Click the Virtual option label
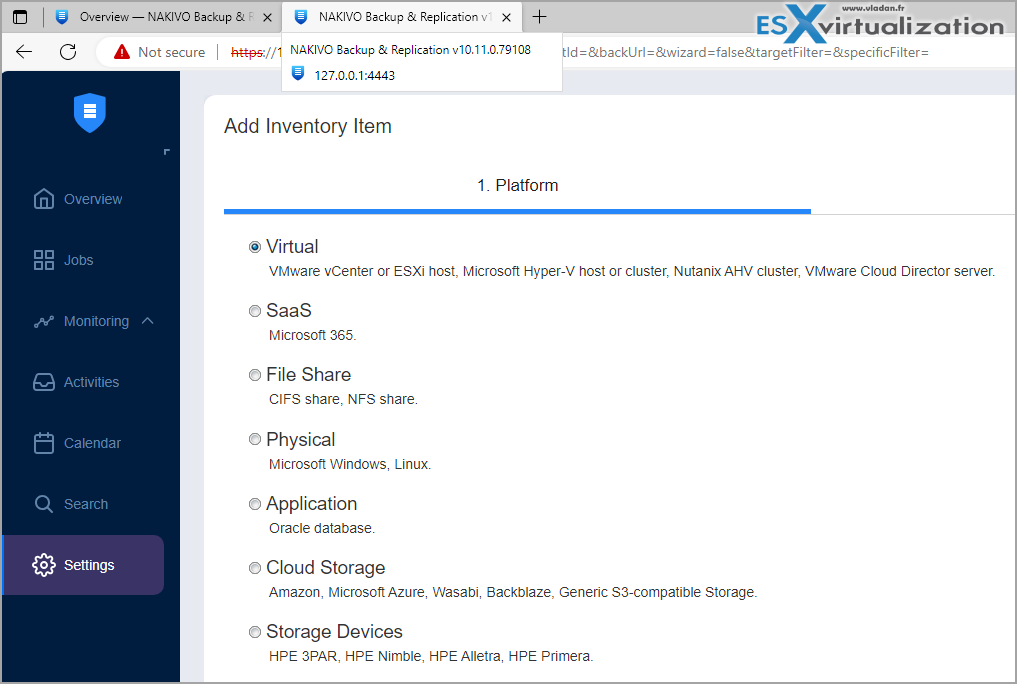The image size is (1017, 684). [292, 246]
